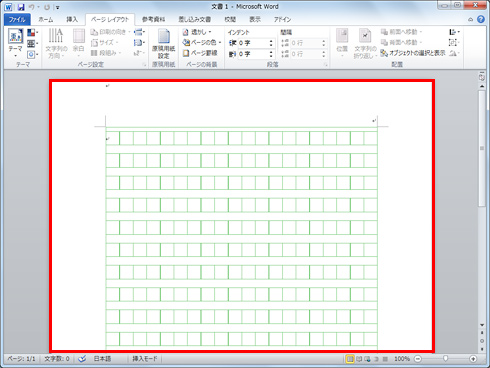Viewport: 490px width, 368px height.
Task: Open the テーマ (Themes) gallery button
Action: (x=15, y=43)
